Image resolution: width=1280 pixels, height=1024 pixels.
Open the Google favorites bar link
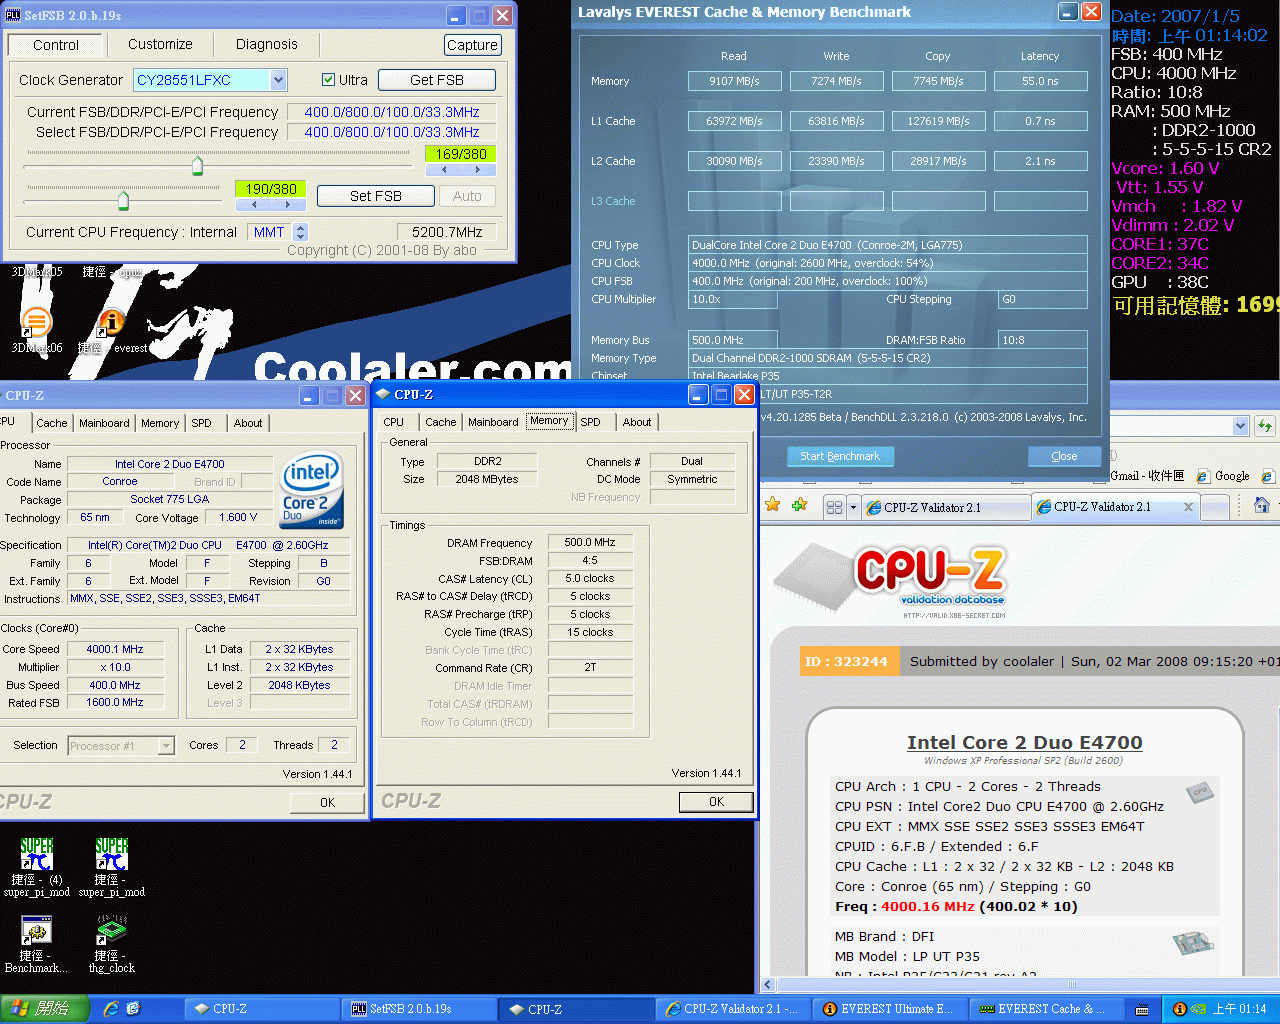(1223, 476)
